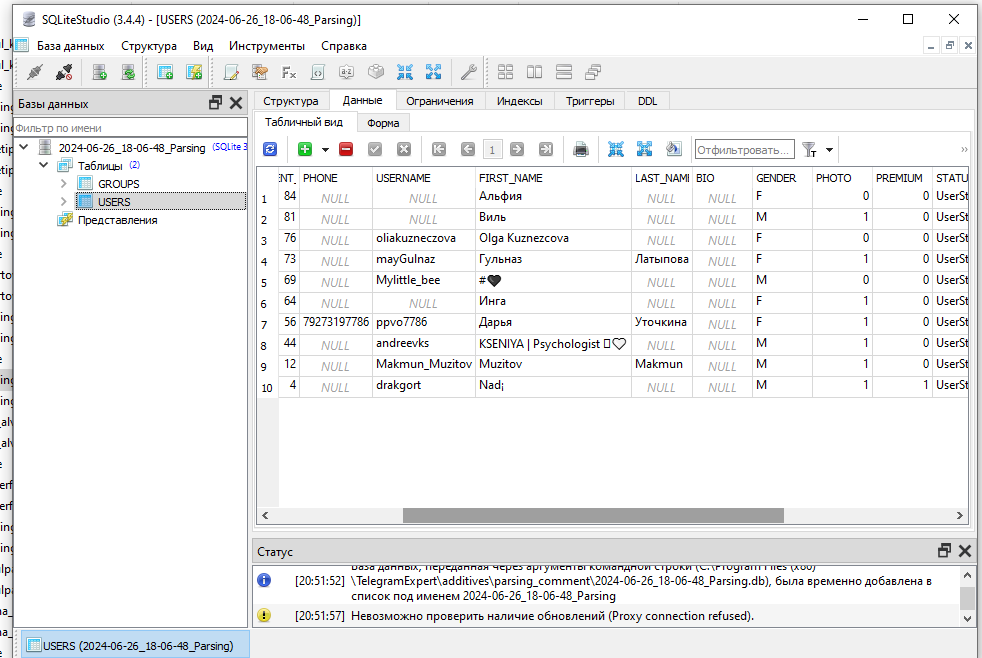Viewport: 982px width, 658px height.
Task: Expand the GROUPS table tree node
Action: (64, 184)
